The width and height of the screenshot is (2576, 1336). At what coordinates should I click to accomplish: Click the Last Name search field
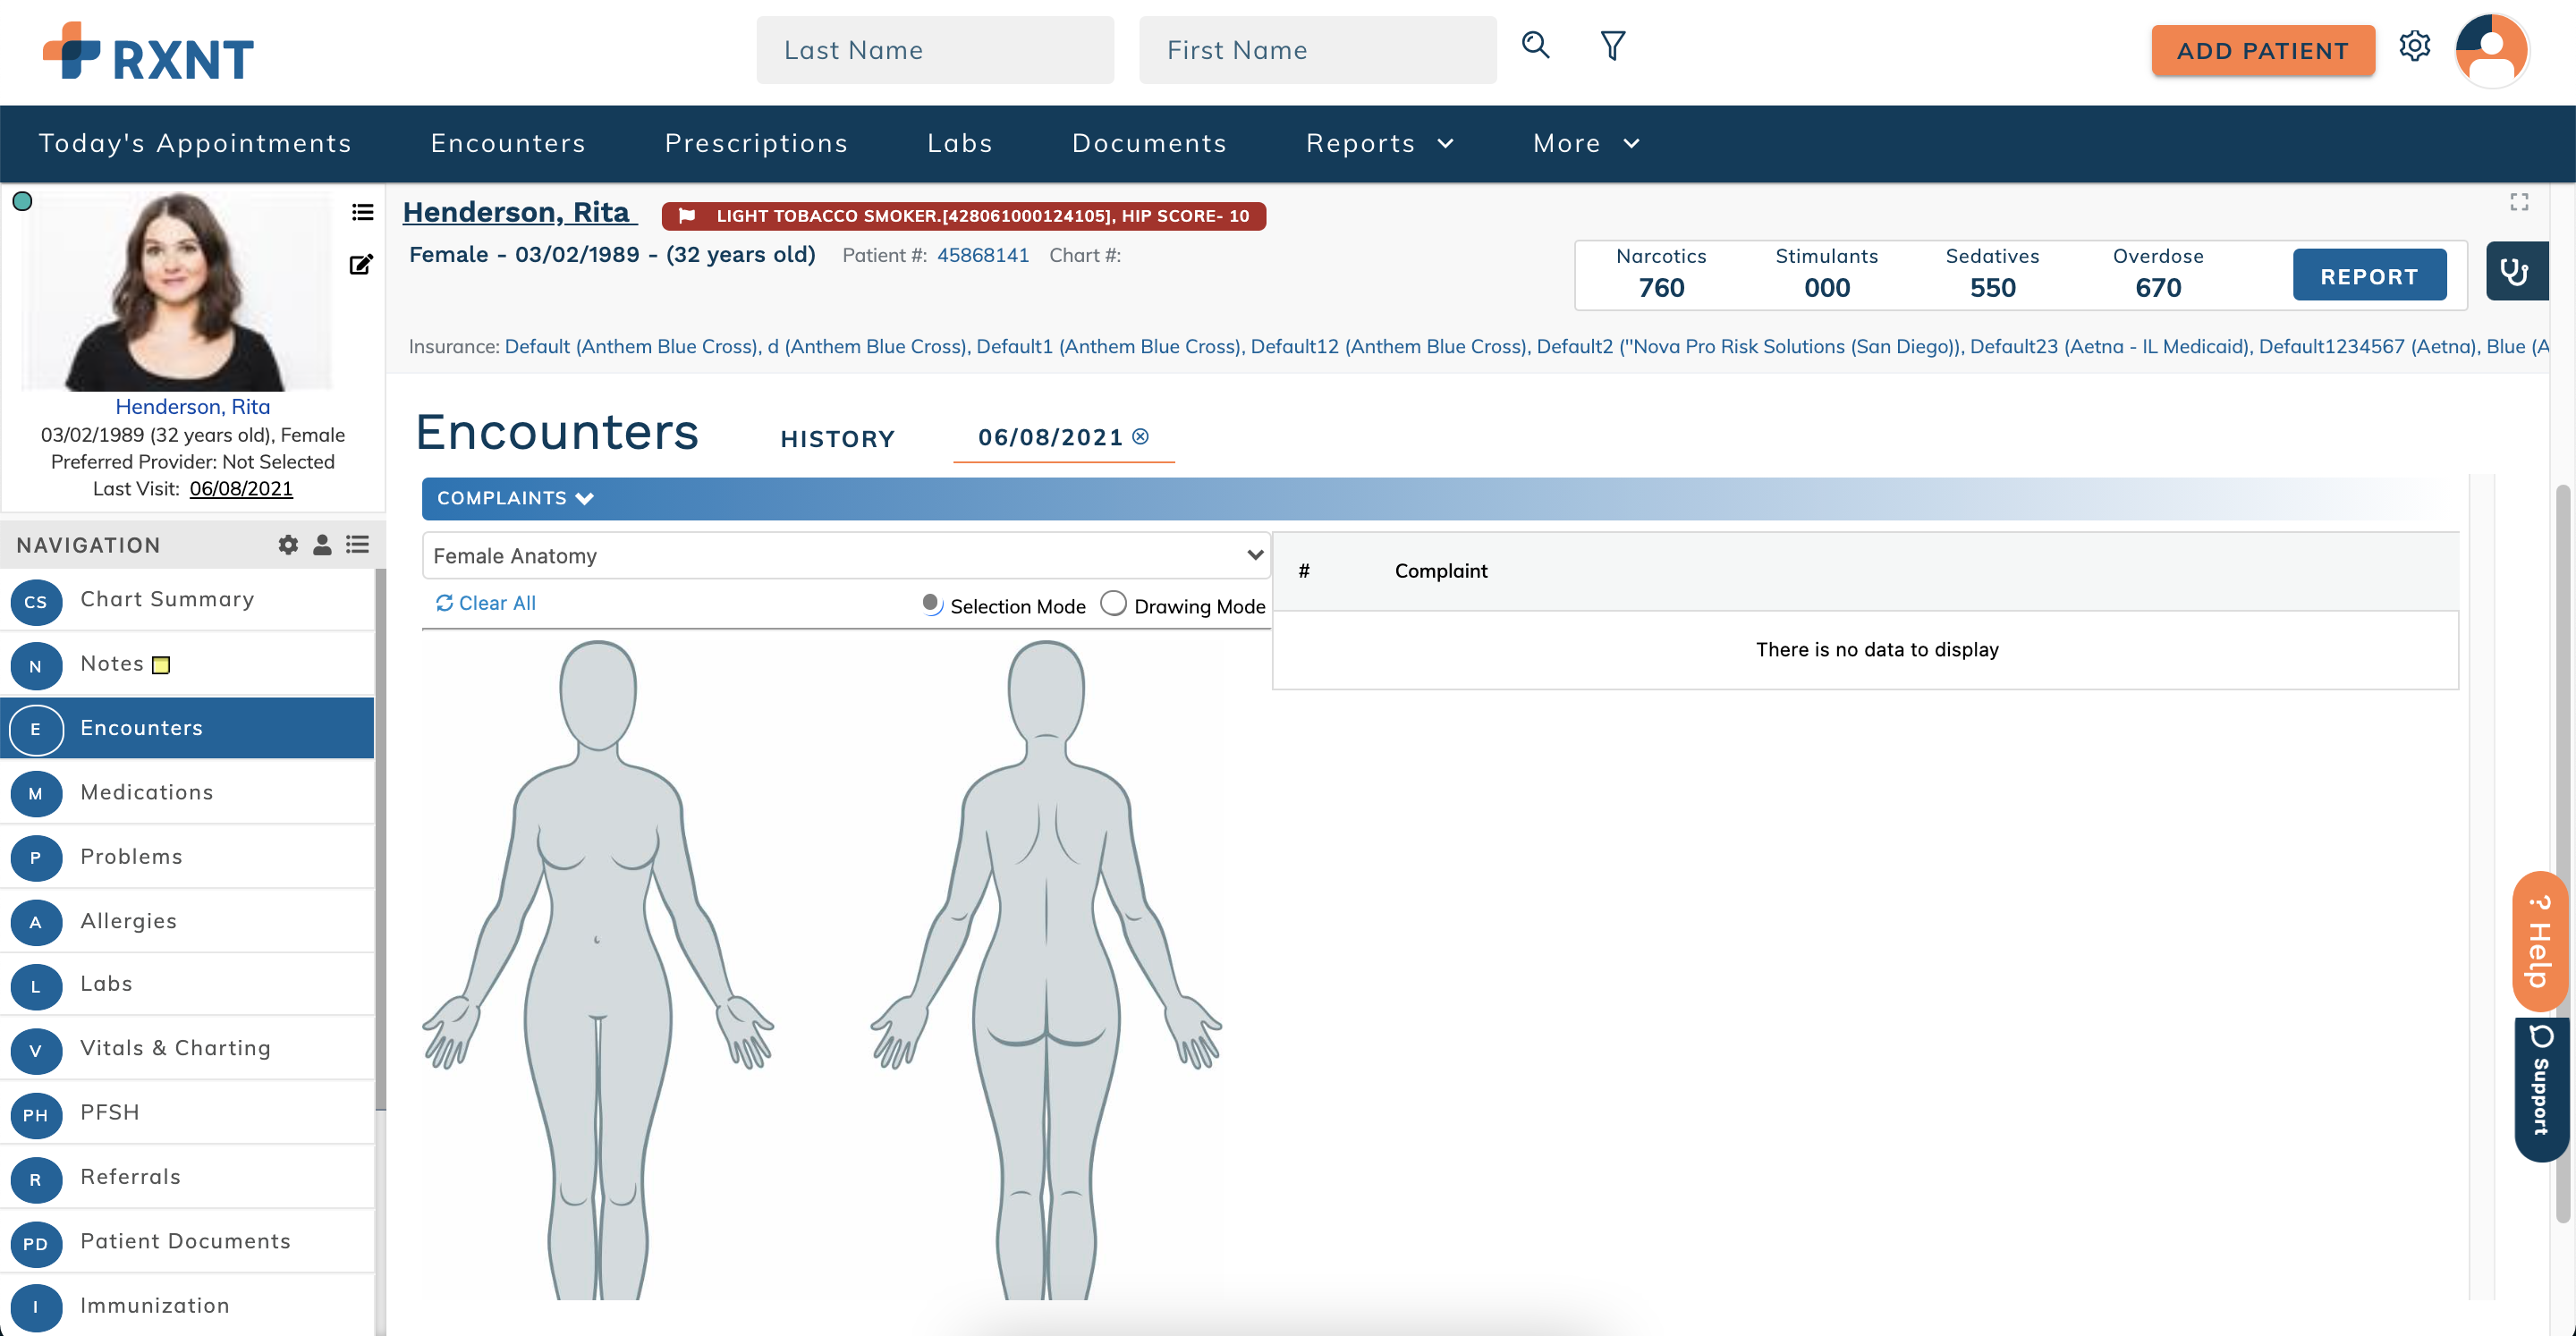(x=934, y=49)
